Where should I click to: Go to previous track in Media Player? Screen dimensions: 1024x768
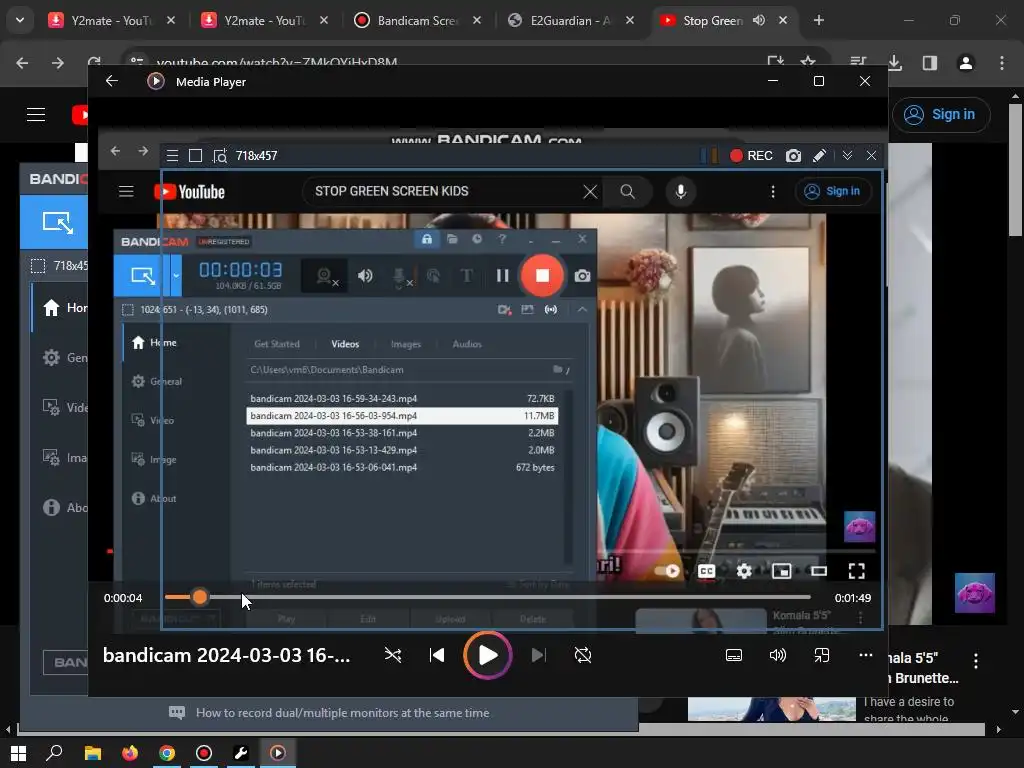click(437, 655)
